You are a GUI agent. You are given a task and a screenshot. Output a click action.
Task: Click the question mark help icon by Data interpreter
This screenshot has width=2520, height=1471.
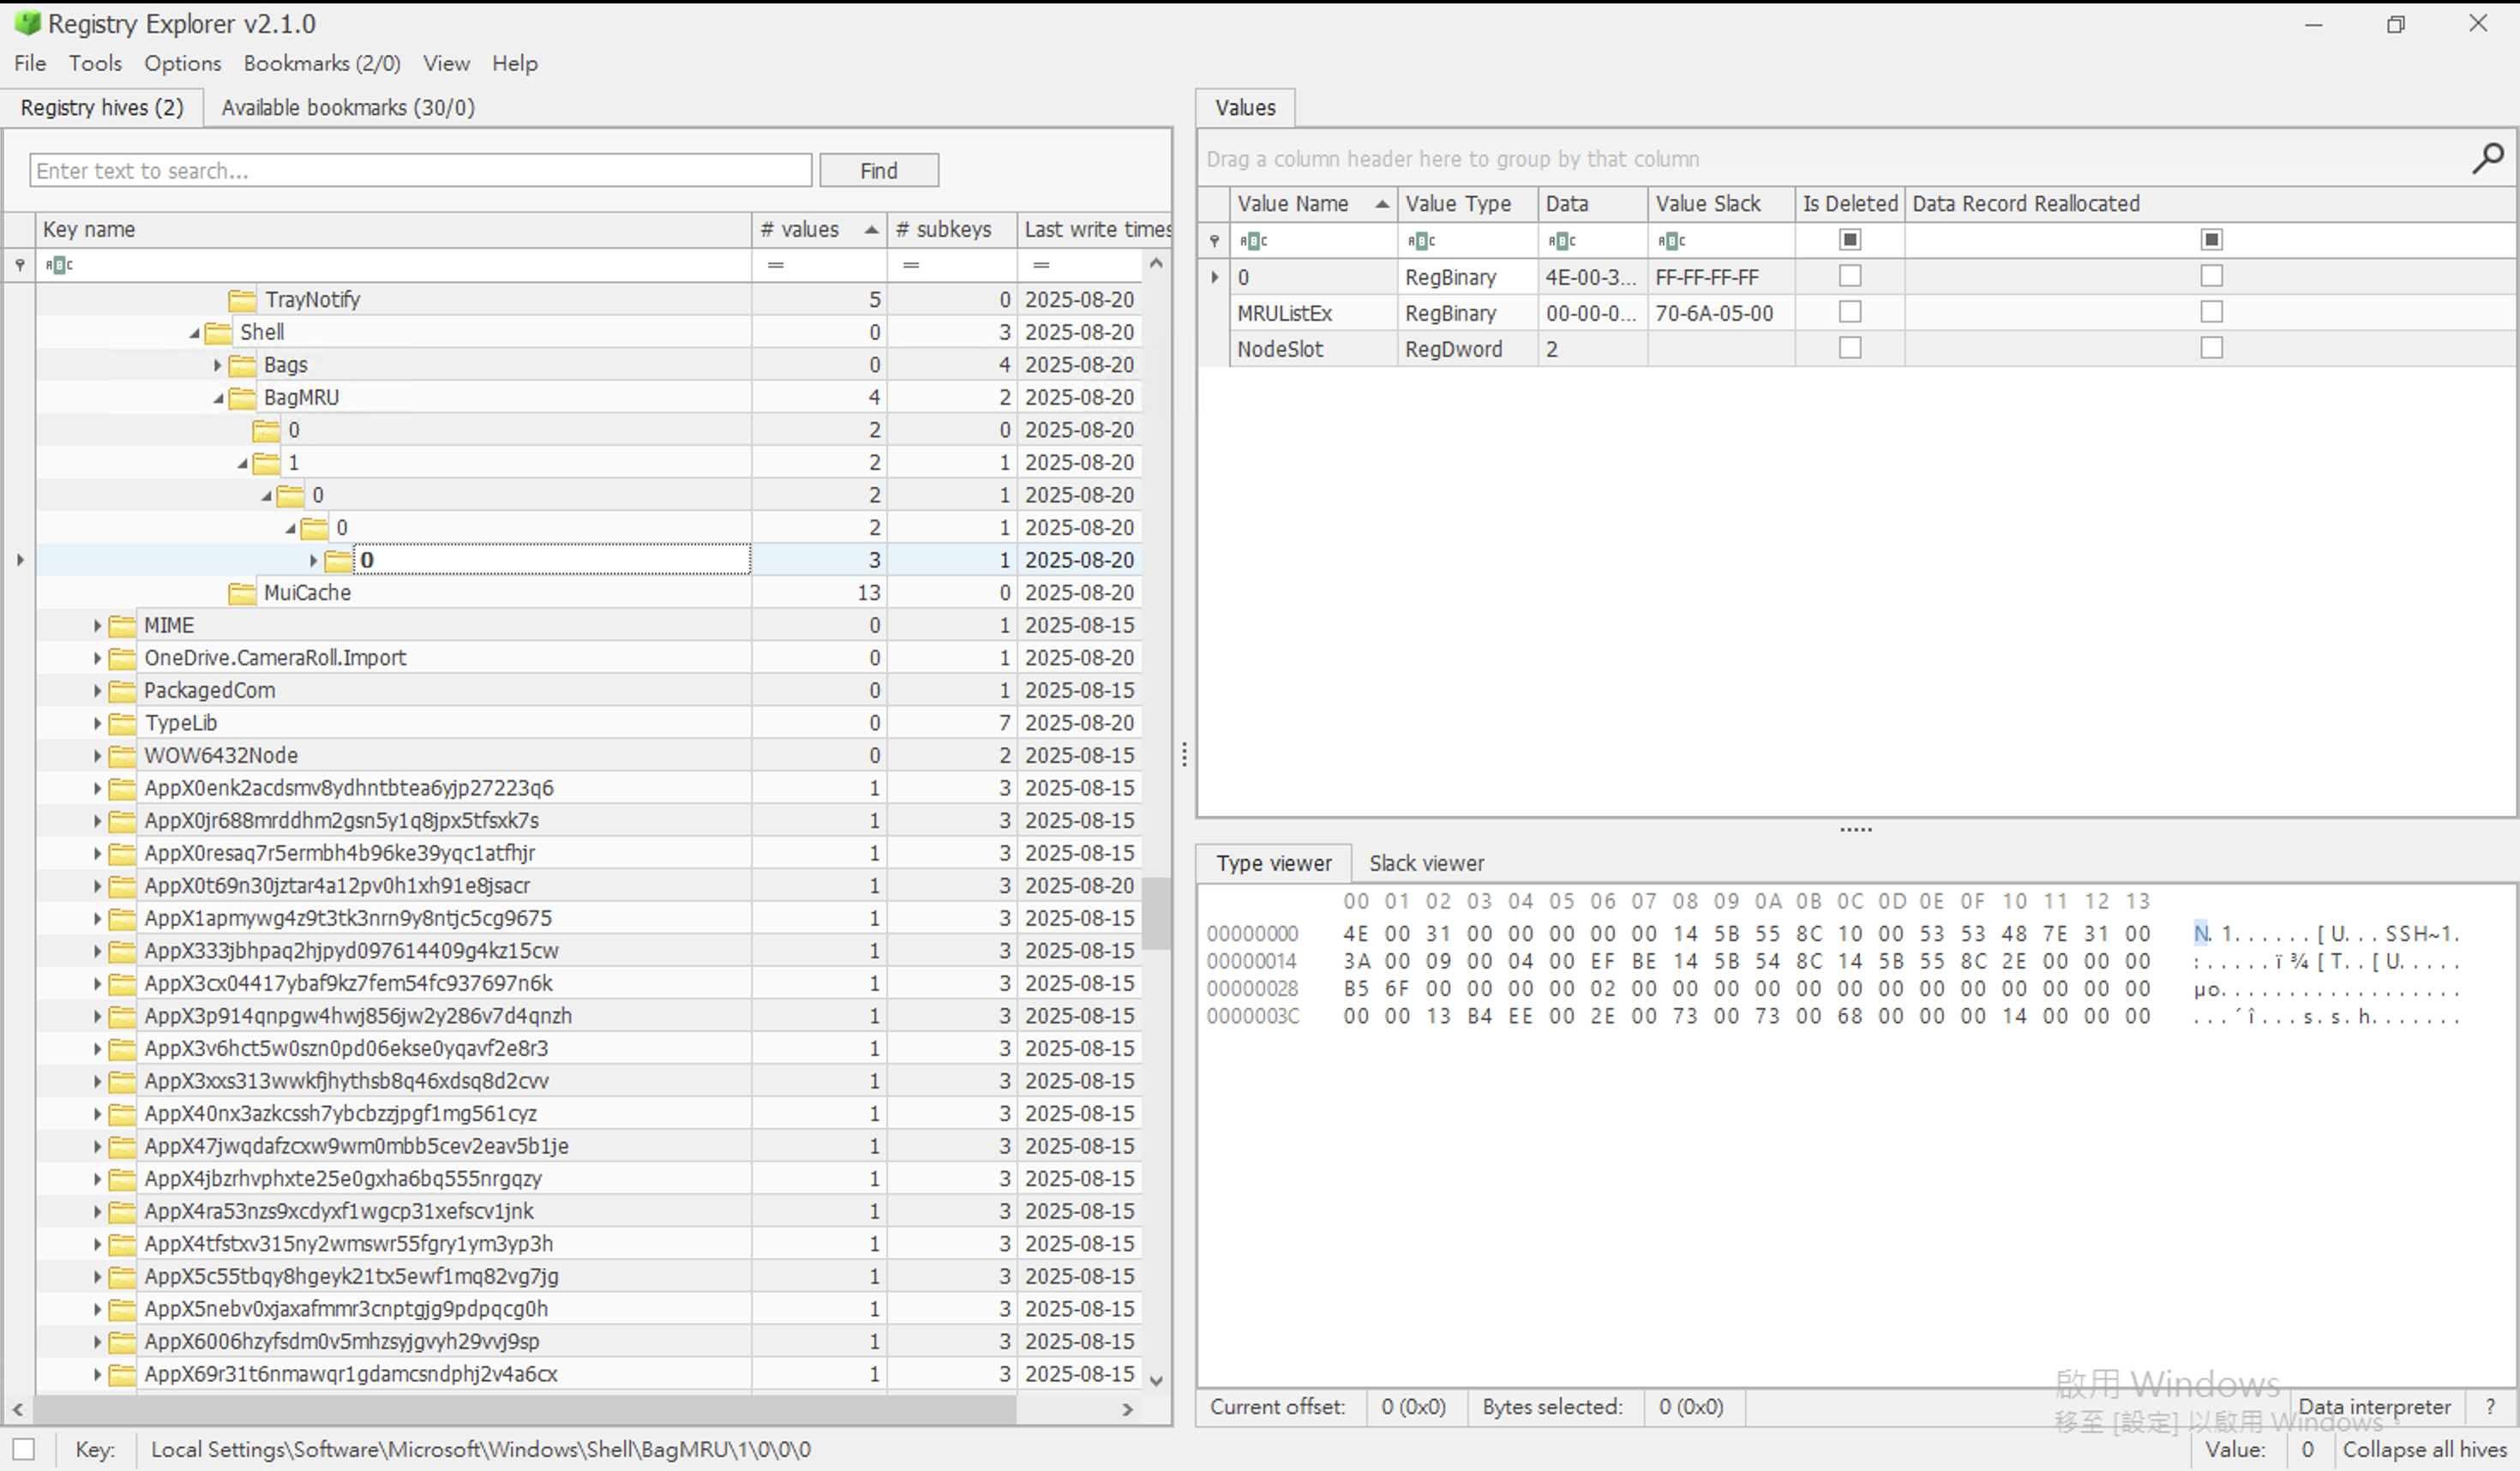(2490, 1407)
